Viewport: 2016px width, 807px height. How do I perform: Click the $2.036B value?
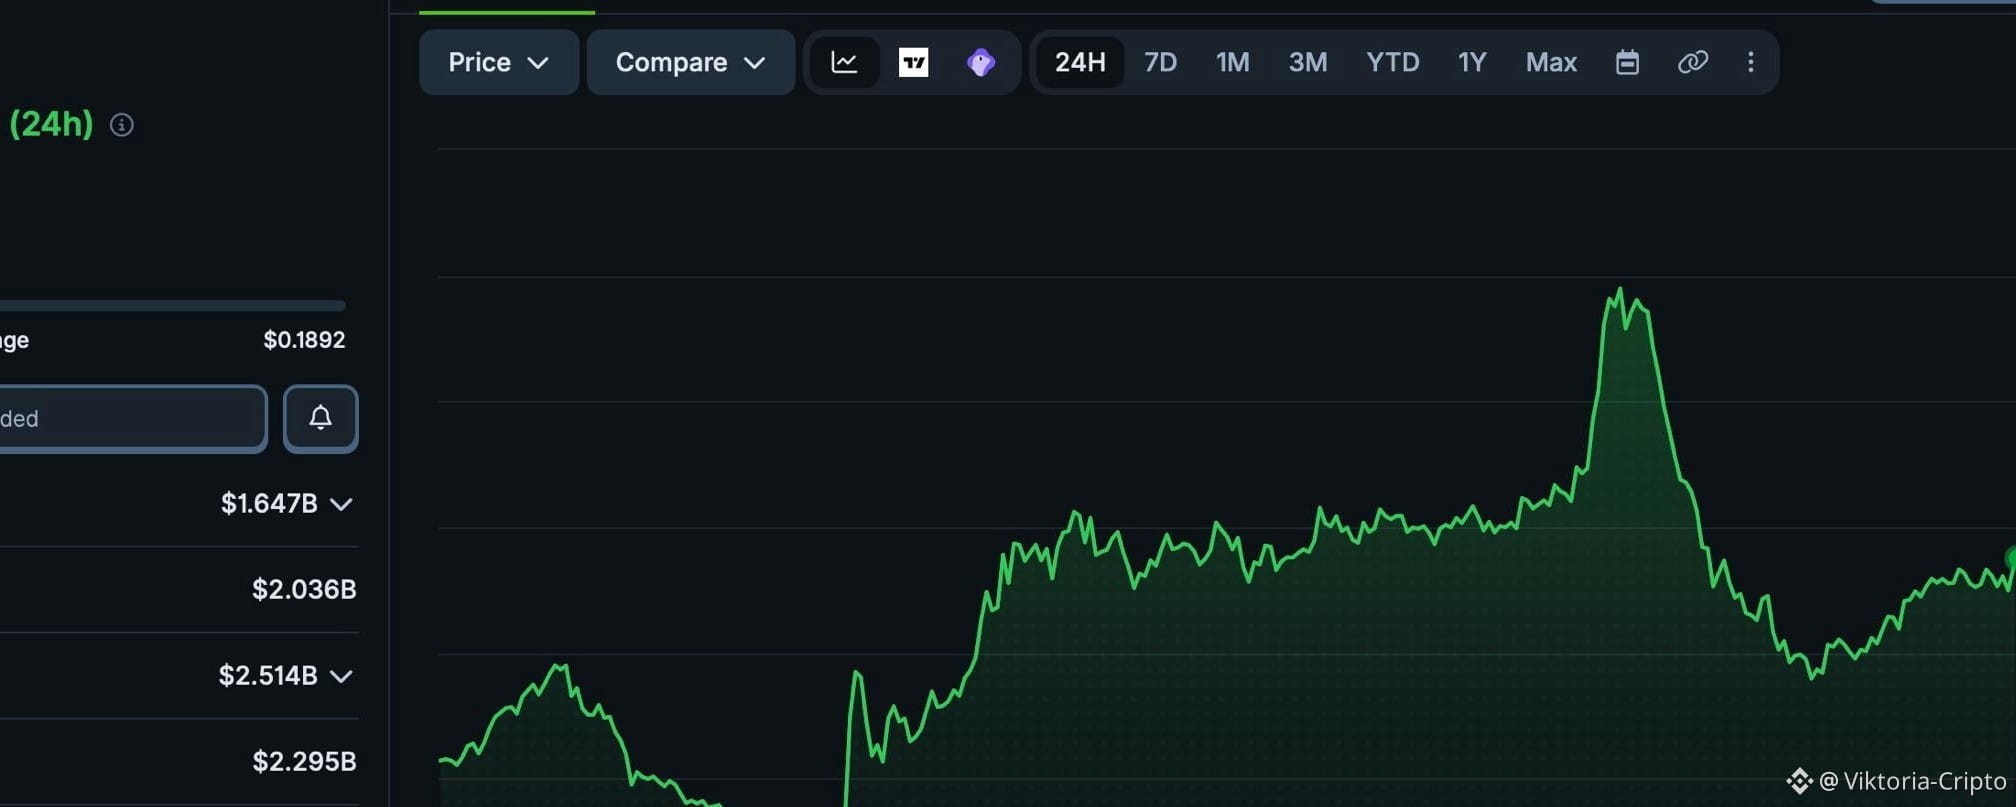304,590
